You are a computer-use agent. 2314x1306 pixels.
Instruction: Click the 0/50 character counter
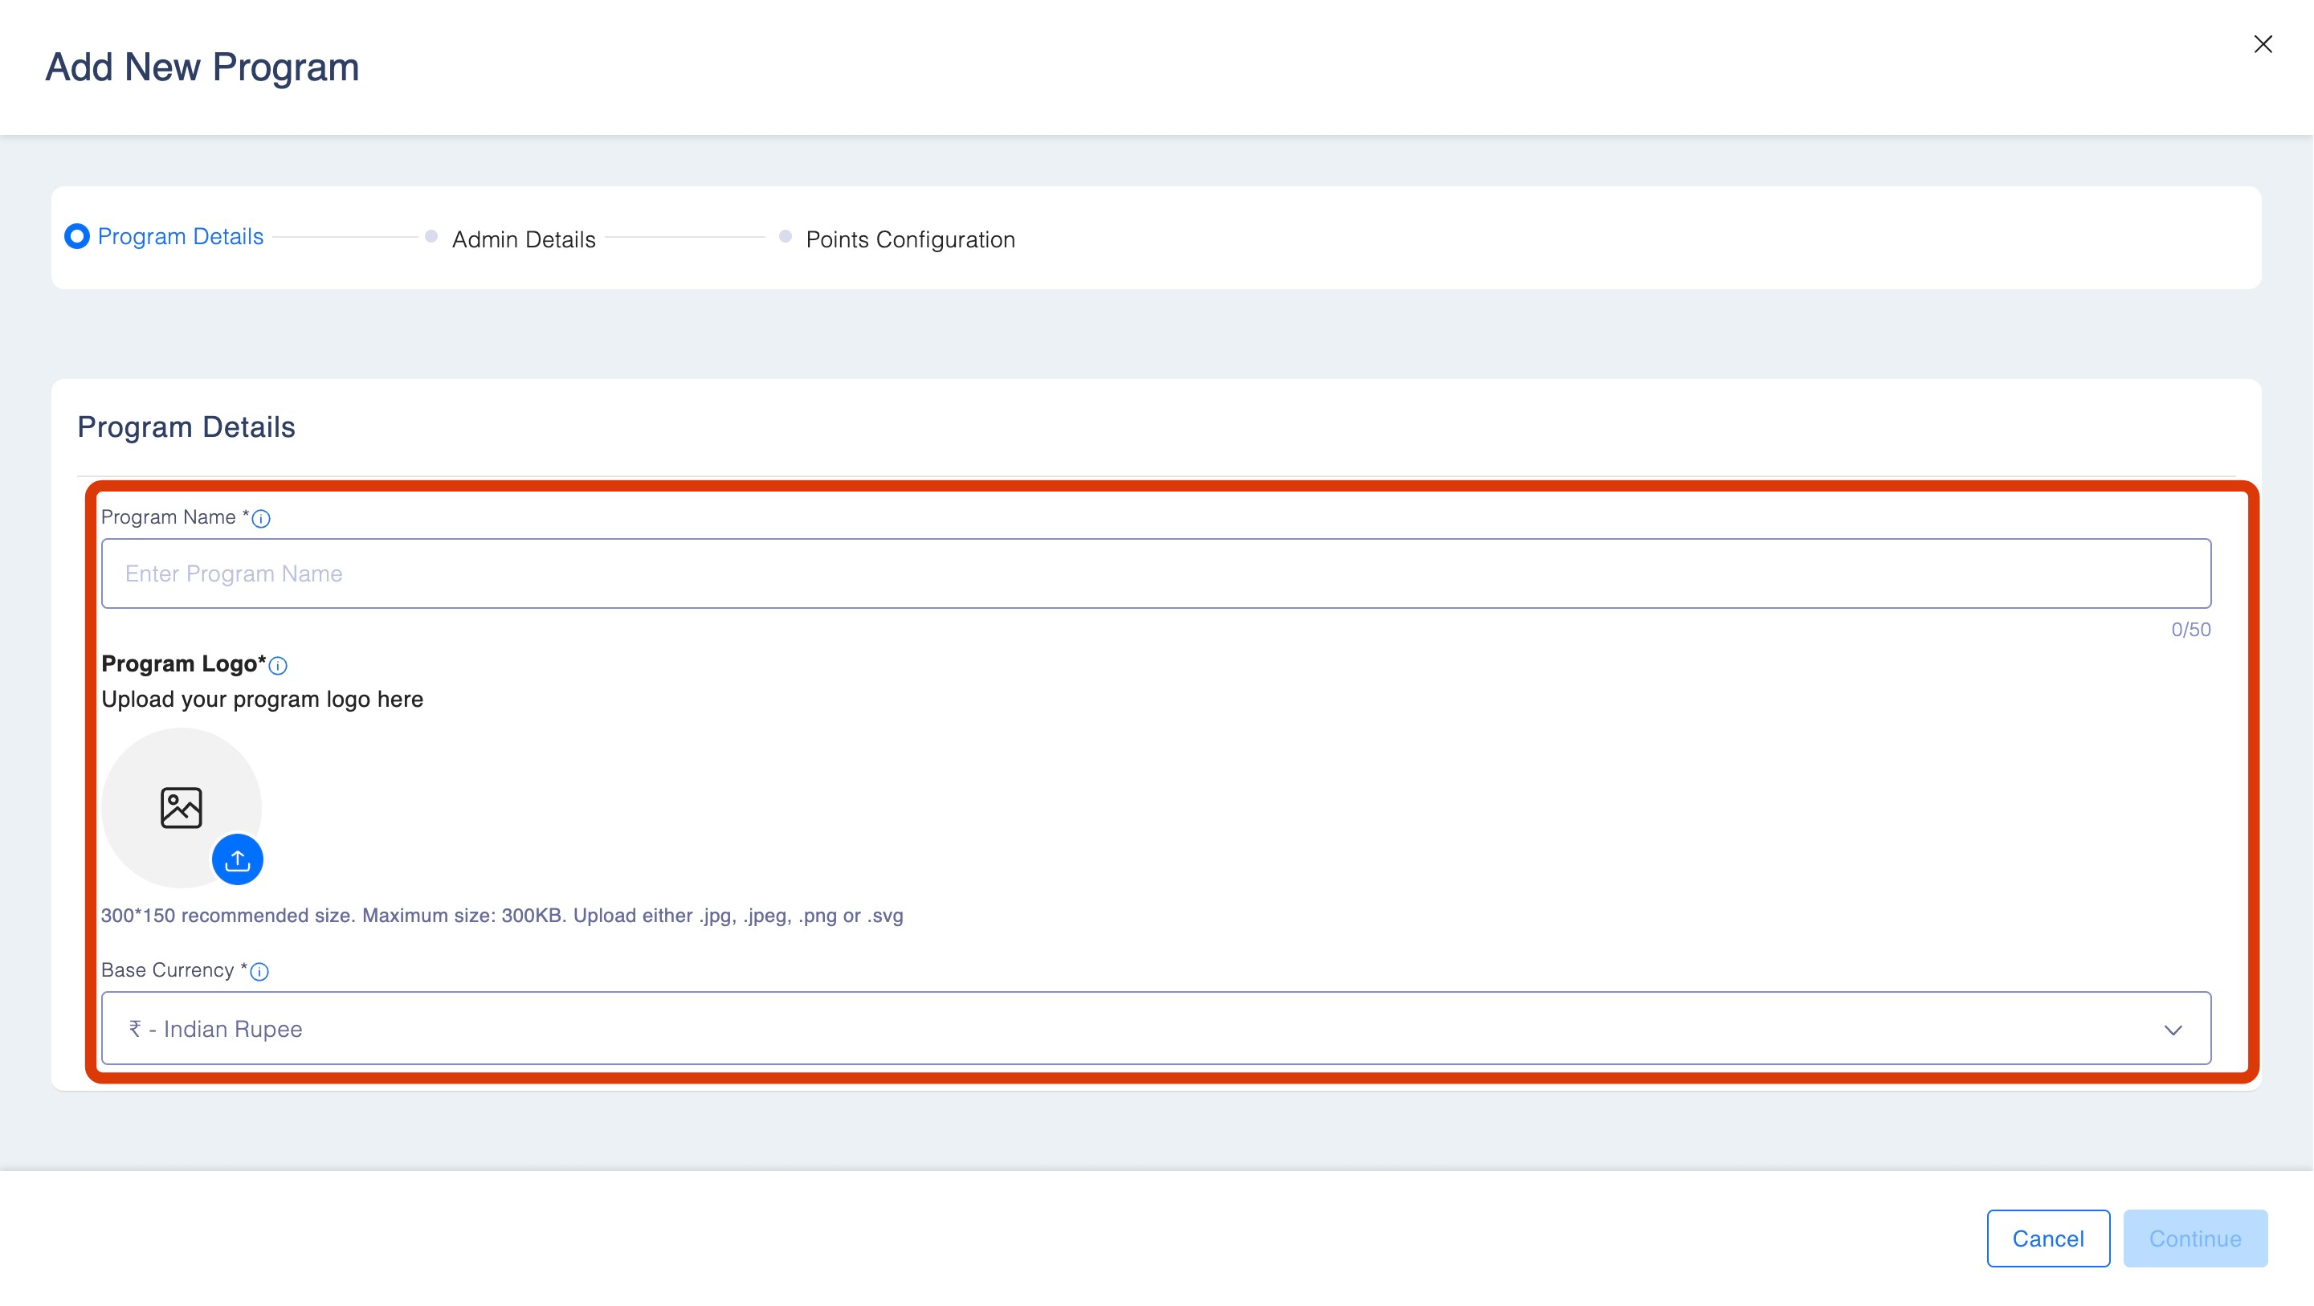coord(2190,629)
